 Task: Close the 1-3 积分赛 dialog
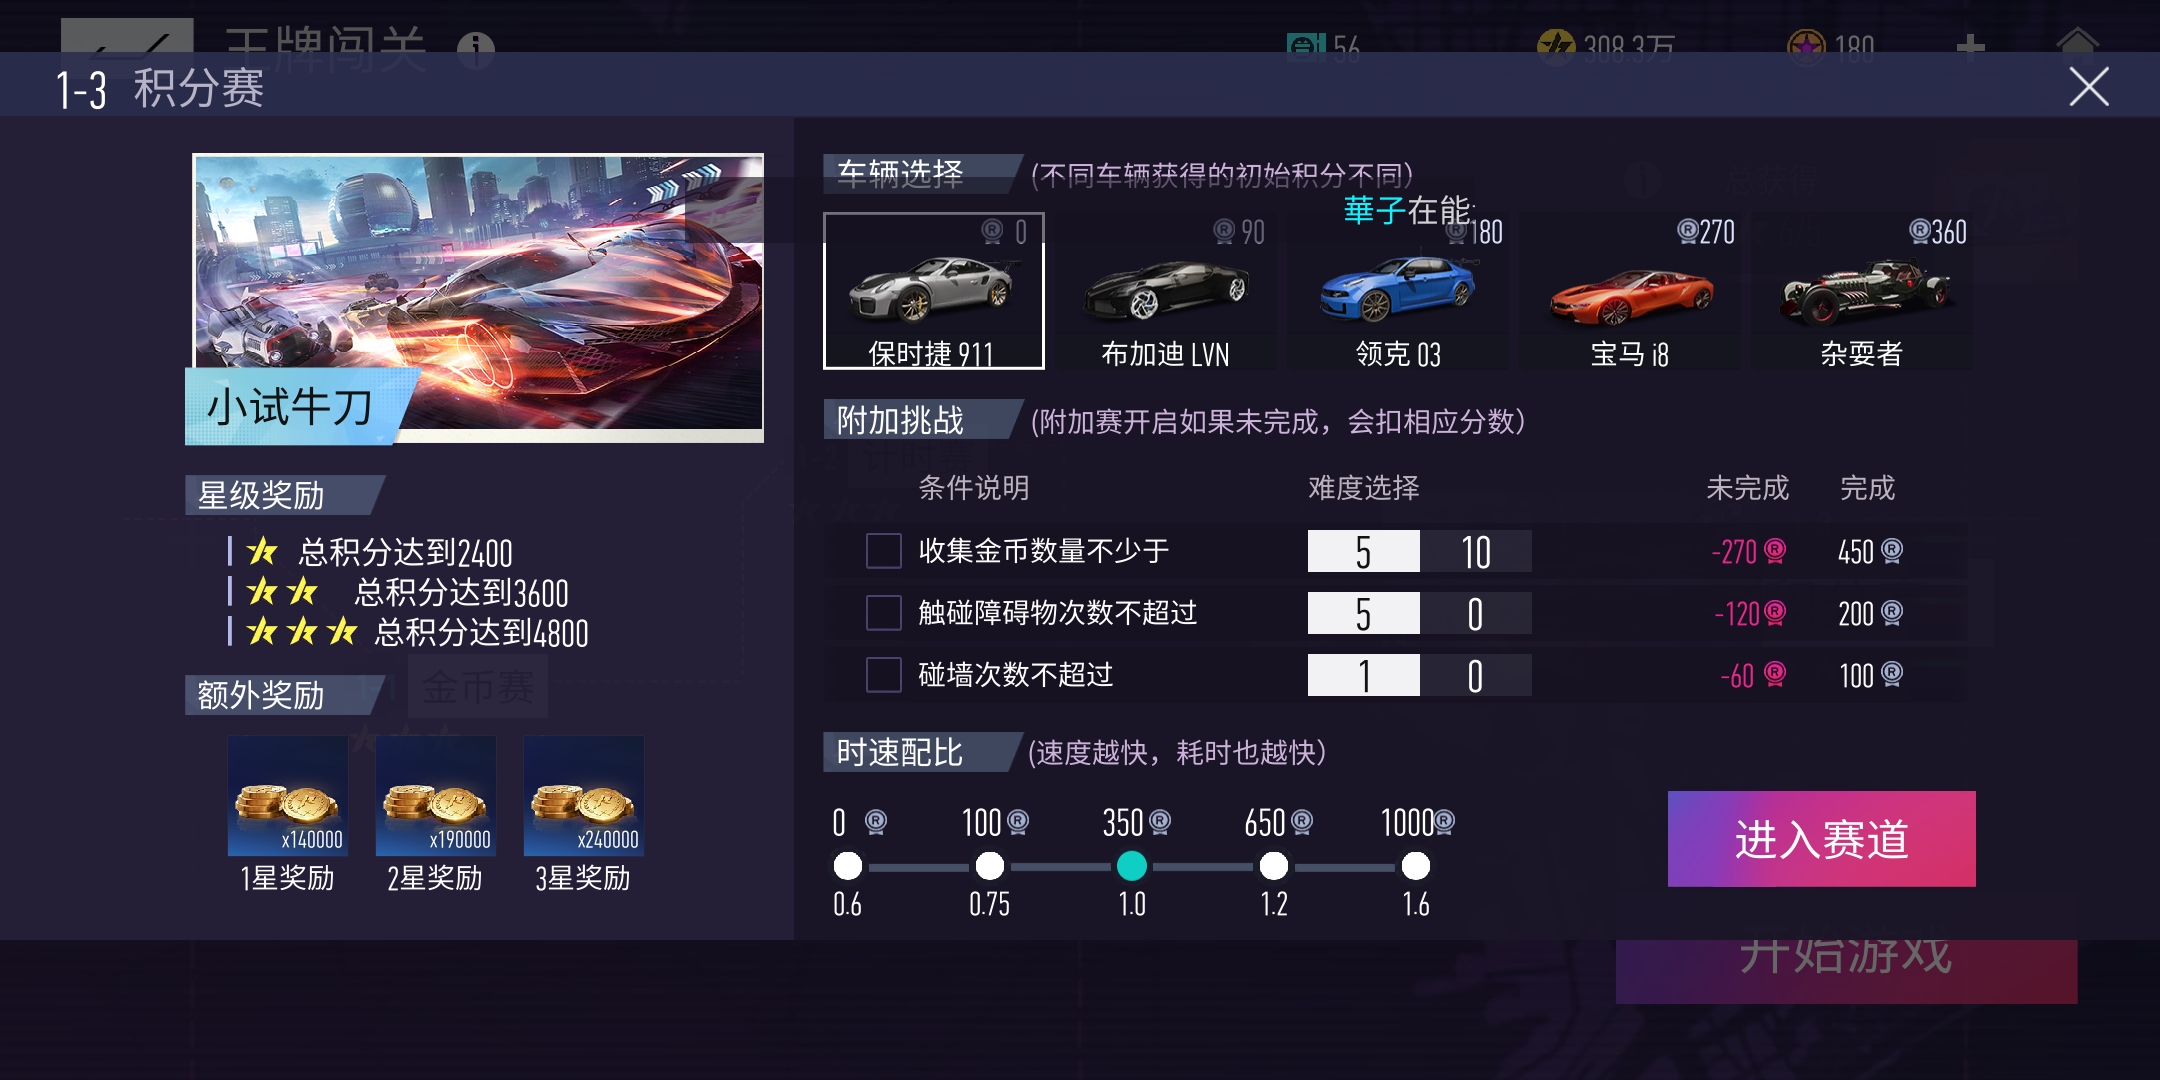[x=2089, y=87]
